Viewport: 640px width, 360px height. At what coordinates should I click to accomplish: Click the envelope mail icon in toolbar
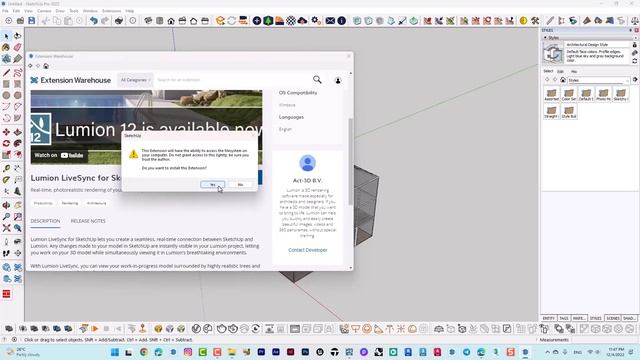(330, 21)
